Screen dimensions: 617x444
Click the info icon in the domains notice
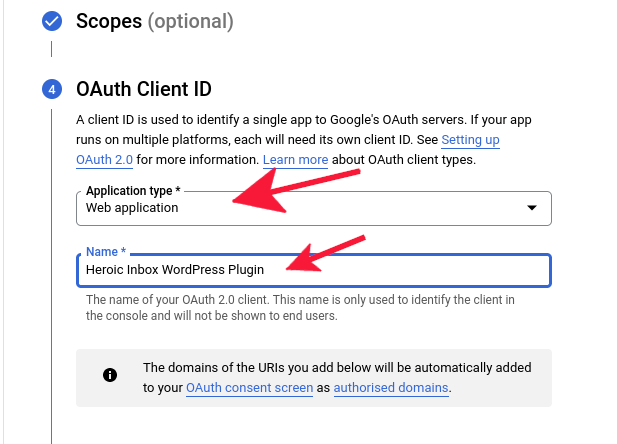[110, 375]
